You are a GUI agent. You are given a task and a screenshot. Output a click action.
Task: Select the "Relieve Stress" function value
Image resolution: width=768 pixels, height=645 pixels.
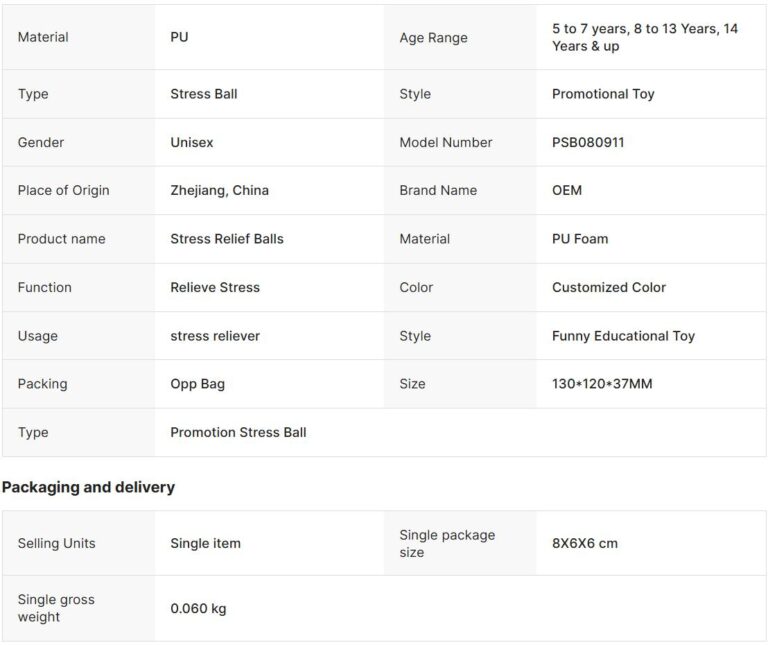click(215, 287)
